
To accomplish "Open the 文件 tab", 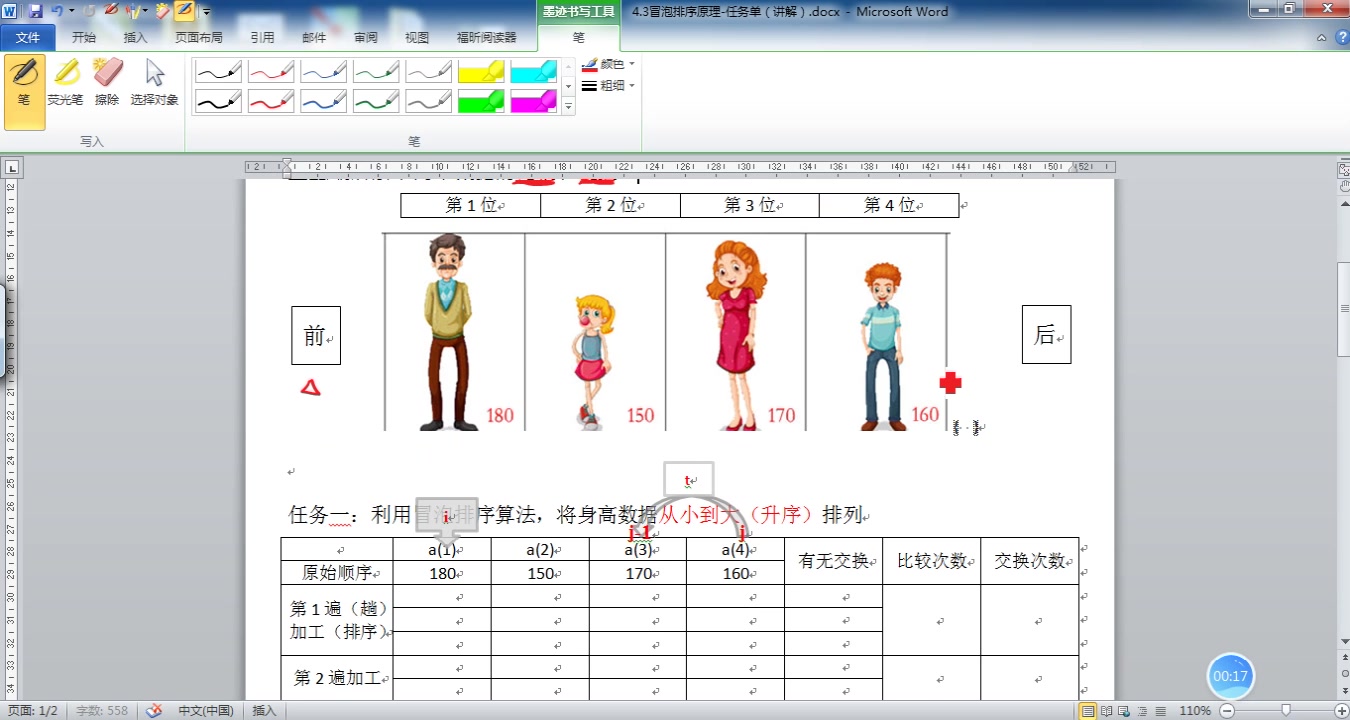I will (28, 37).
